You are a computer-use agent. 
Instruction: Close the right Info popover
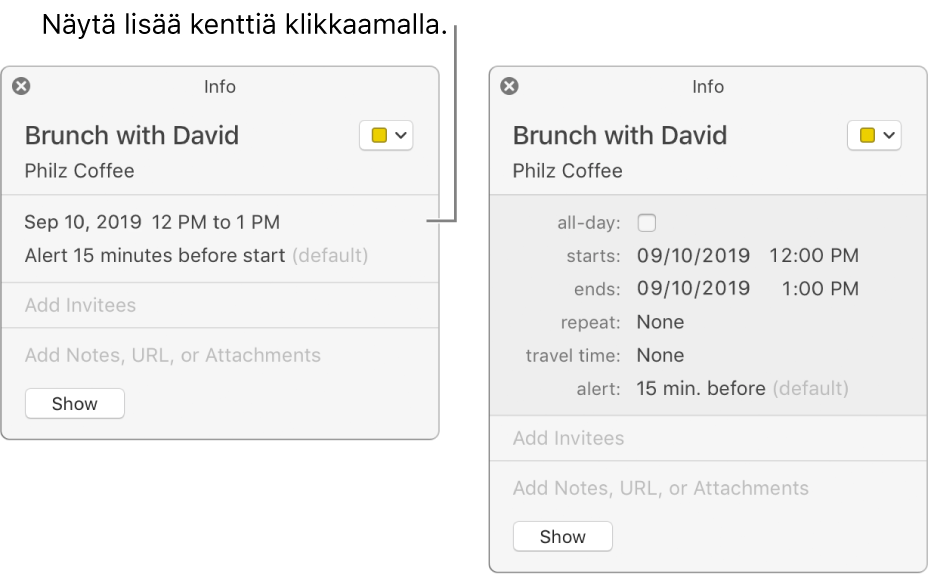click(x=509, y=86)
